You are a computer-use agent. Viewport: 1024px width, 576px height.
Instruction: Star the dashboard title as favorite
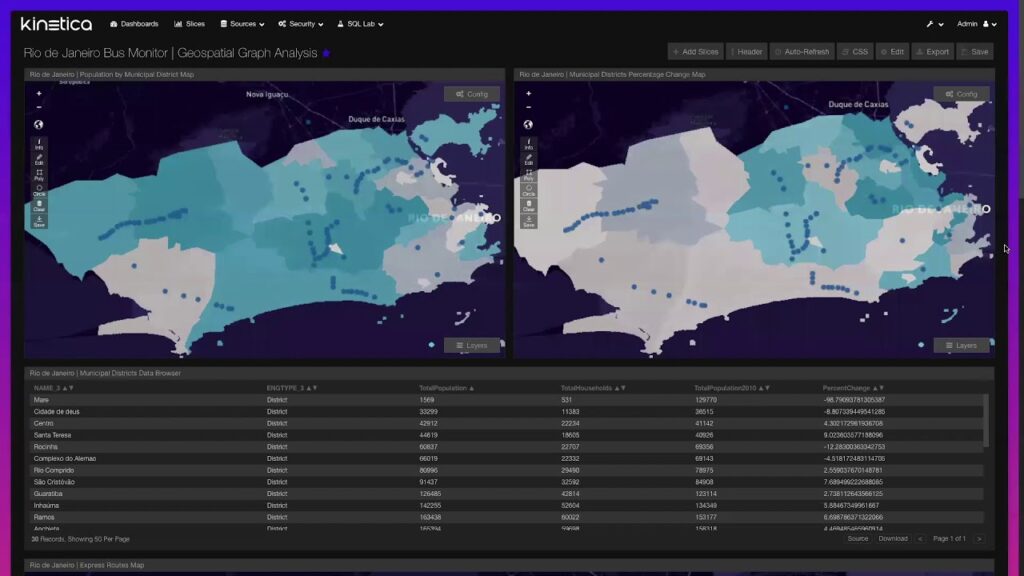(x=326, y=53)
